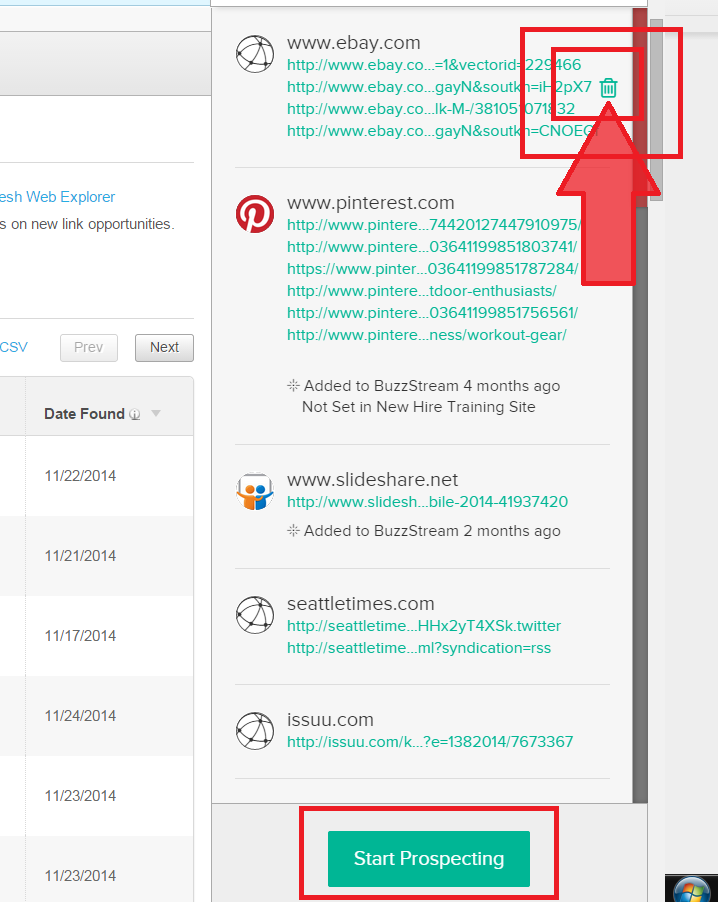Click the ebay.com globe icon
Viewport: 718px width, 902px height.
255,54
